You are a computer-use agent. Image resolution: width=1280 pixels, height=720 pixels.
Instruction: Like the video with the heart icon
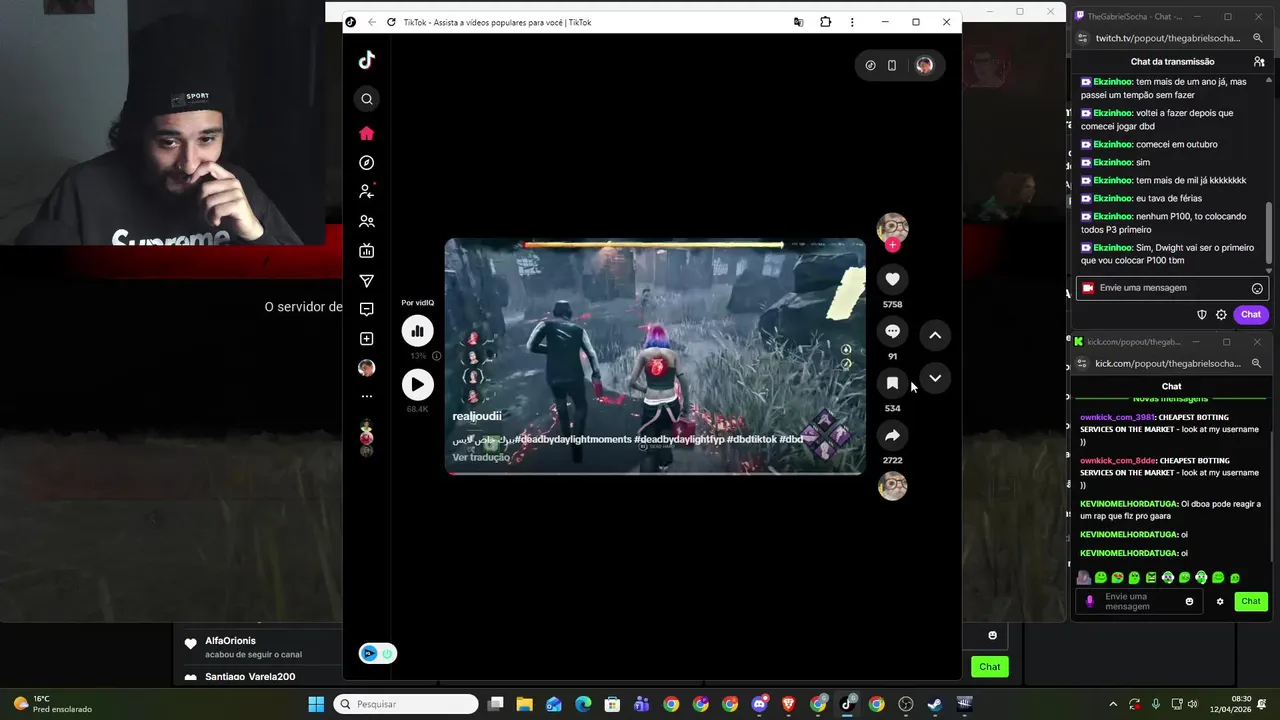click(x=893, y=279)
